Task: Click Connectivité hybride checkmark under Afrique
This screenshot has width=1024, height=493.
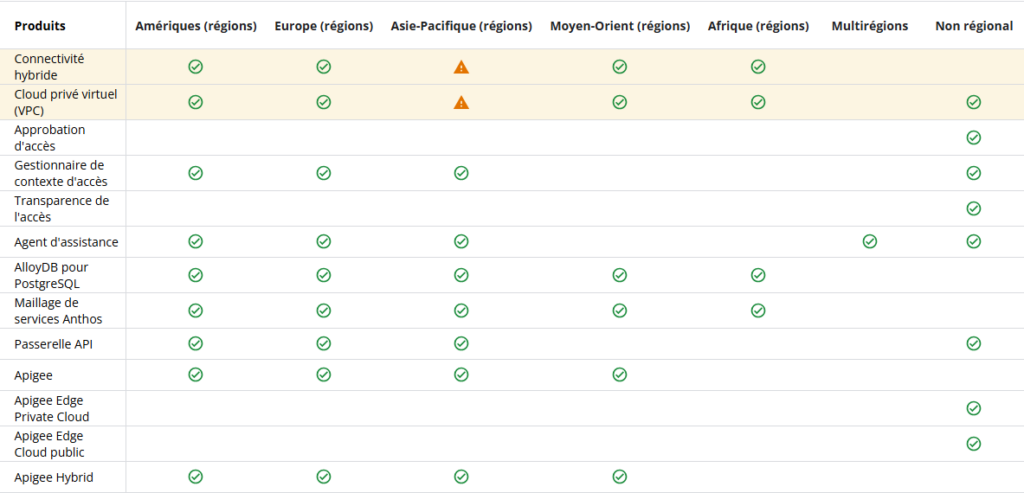Action: coord(758,67)
